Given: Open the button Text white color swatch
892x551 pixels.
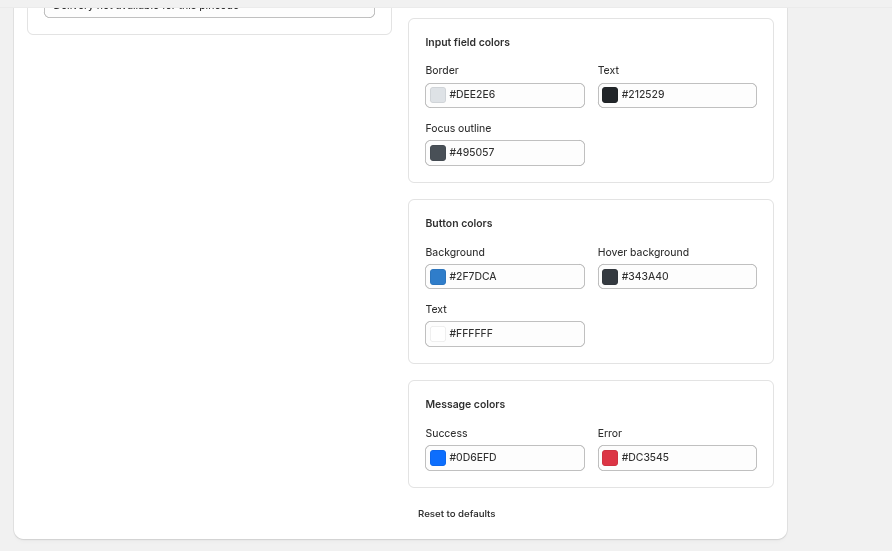Looking at the screenshot, I should coord(437,334).
